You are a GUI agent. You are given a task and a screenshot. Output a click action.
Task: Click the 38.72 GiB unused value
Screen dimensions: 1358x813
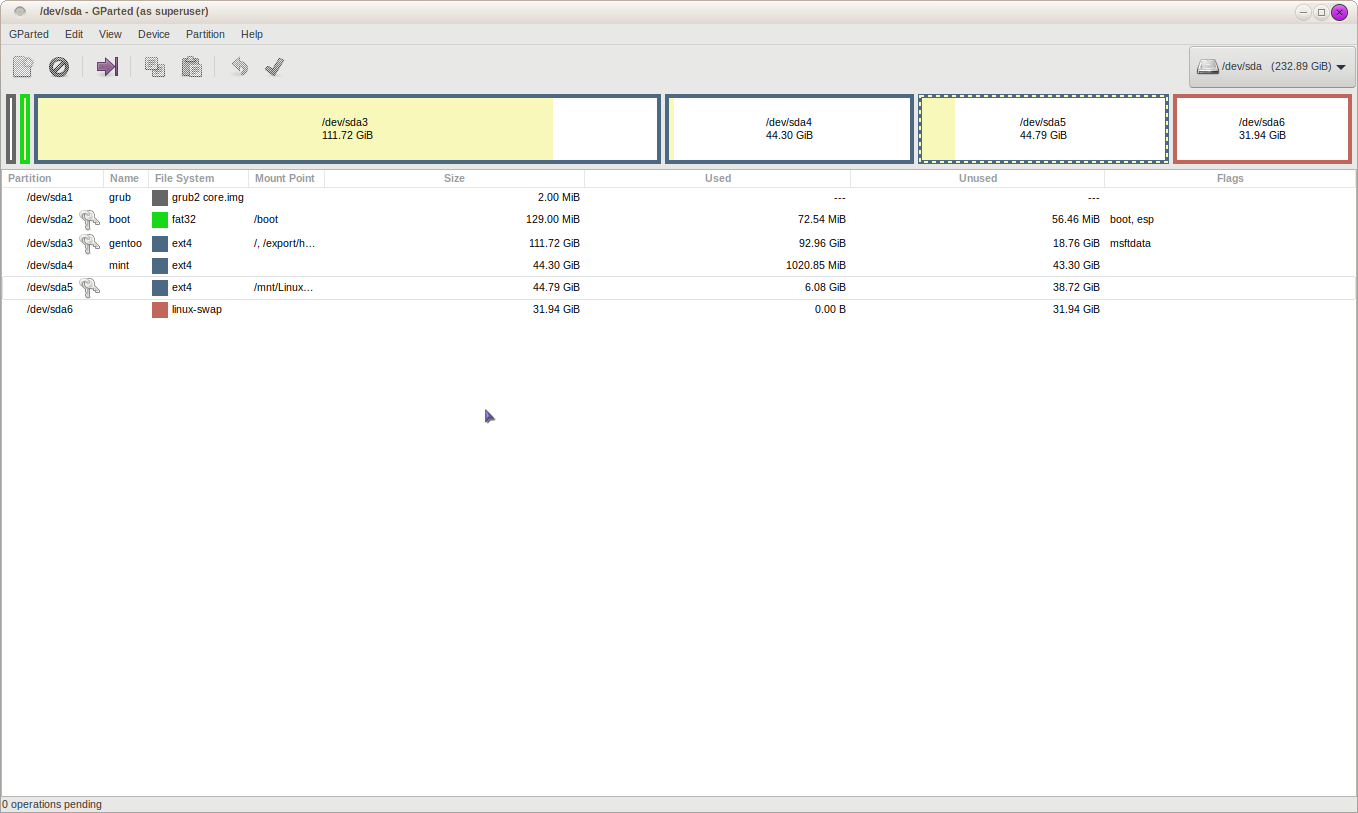(x=1076, y=288)
